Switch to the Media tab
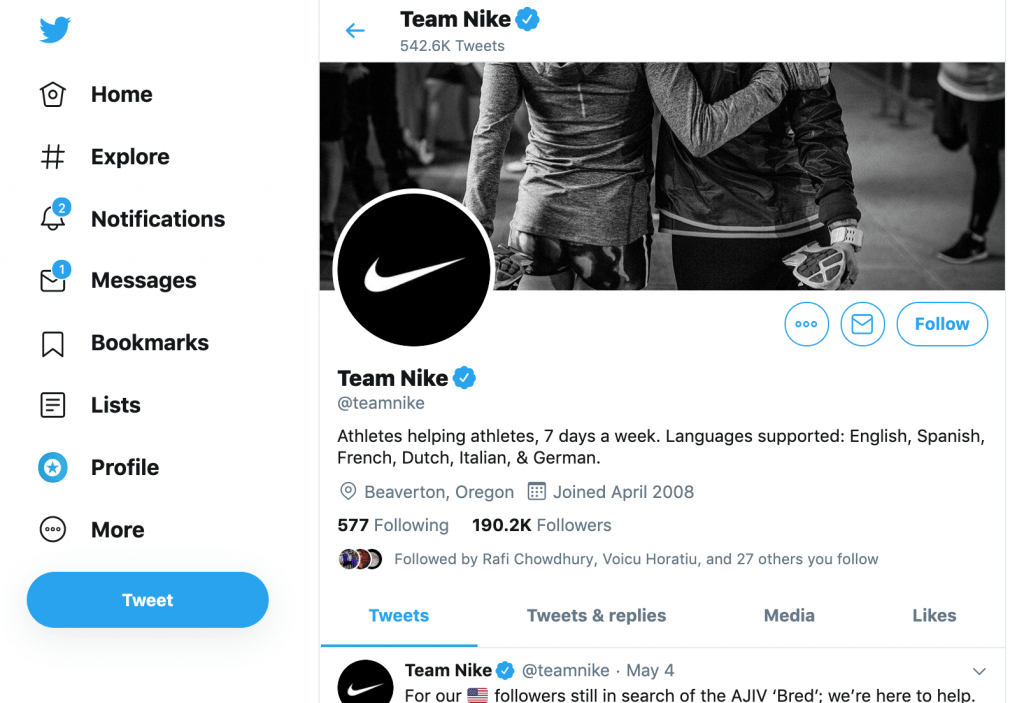Image resolution: width=1024 pixels, height=703 pixels. tap(789, 616)
